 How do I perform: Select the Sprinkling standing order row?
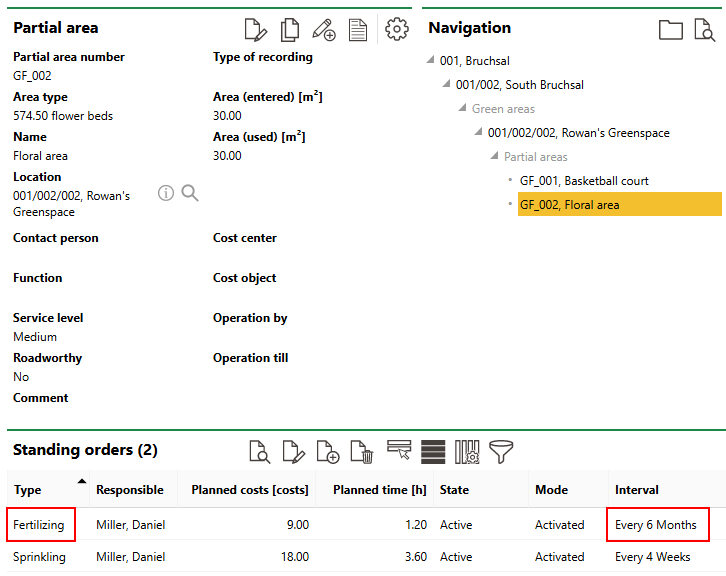[38, 557]
